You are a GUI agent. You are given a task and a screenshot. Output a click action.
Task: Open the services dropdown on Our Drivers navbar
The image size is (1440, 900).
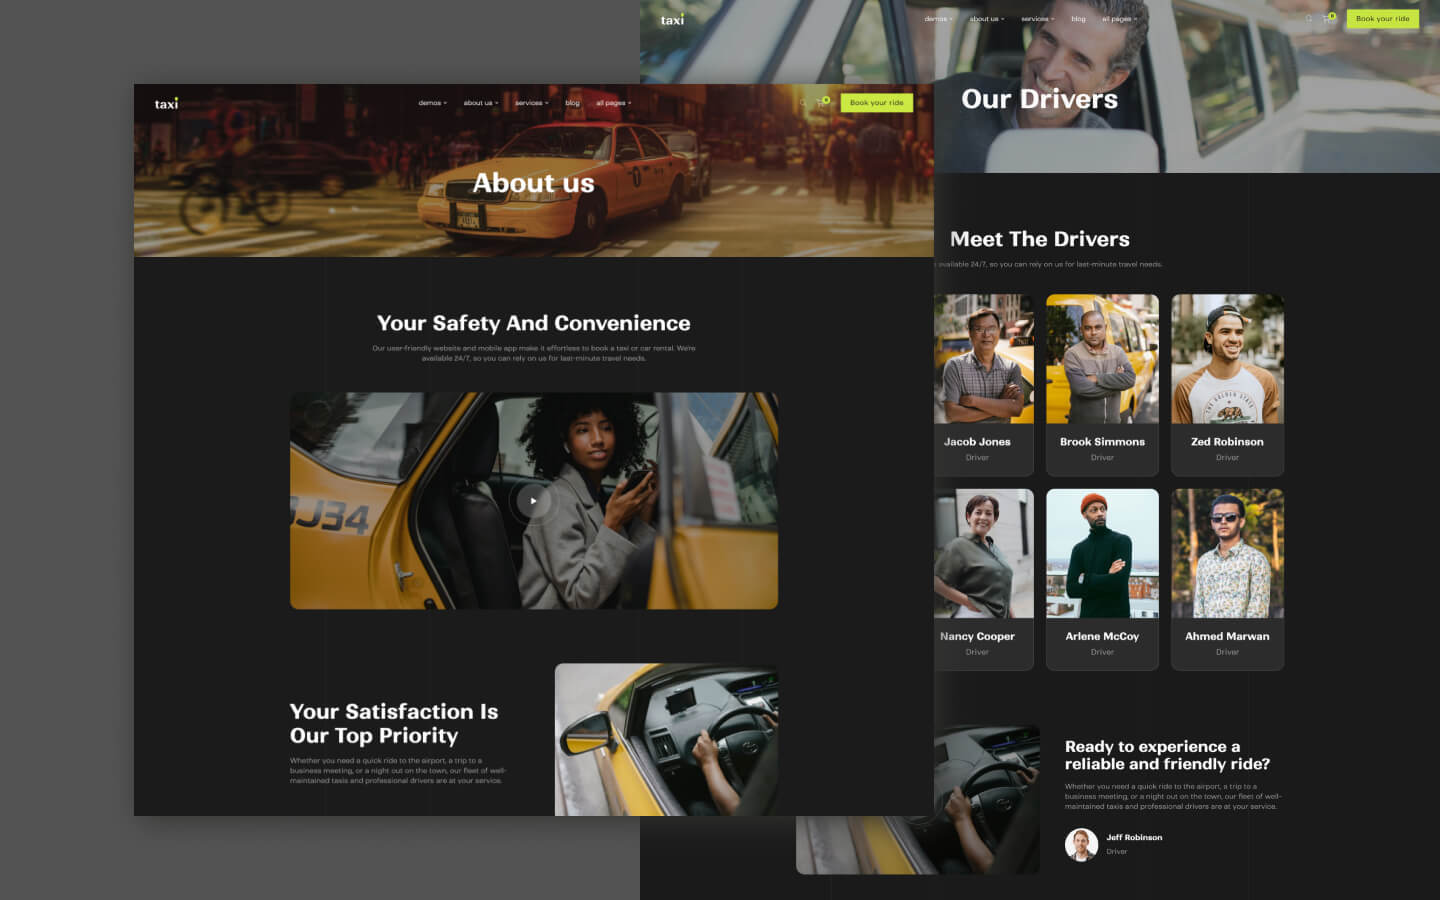click(1037, 18)
